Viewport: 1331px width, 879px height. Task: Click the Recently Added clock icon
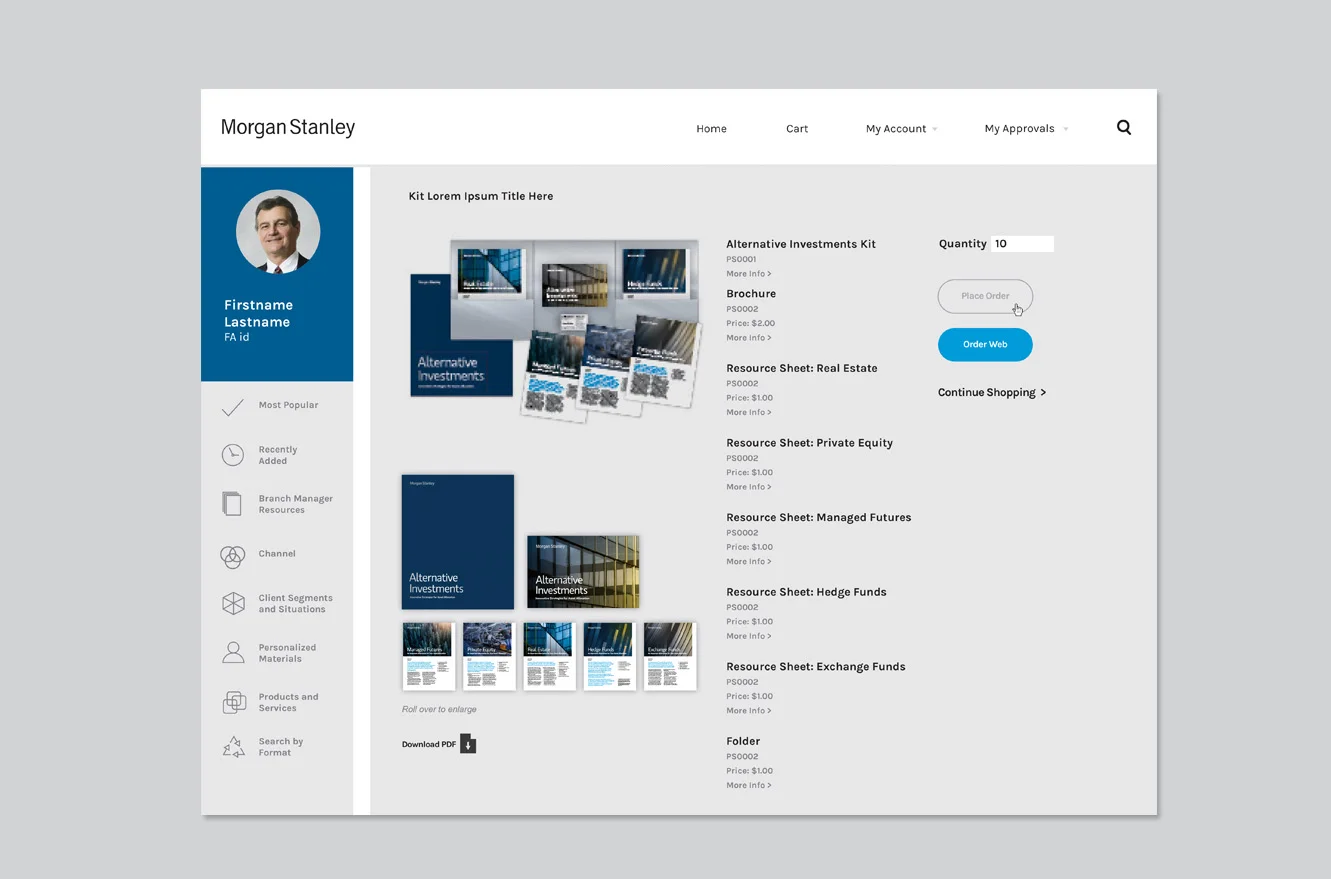pyautogui.click(x=232, y=455)
